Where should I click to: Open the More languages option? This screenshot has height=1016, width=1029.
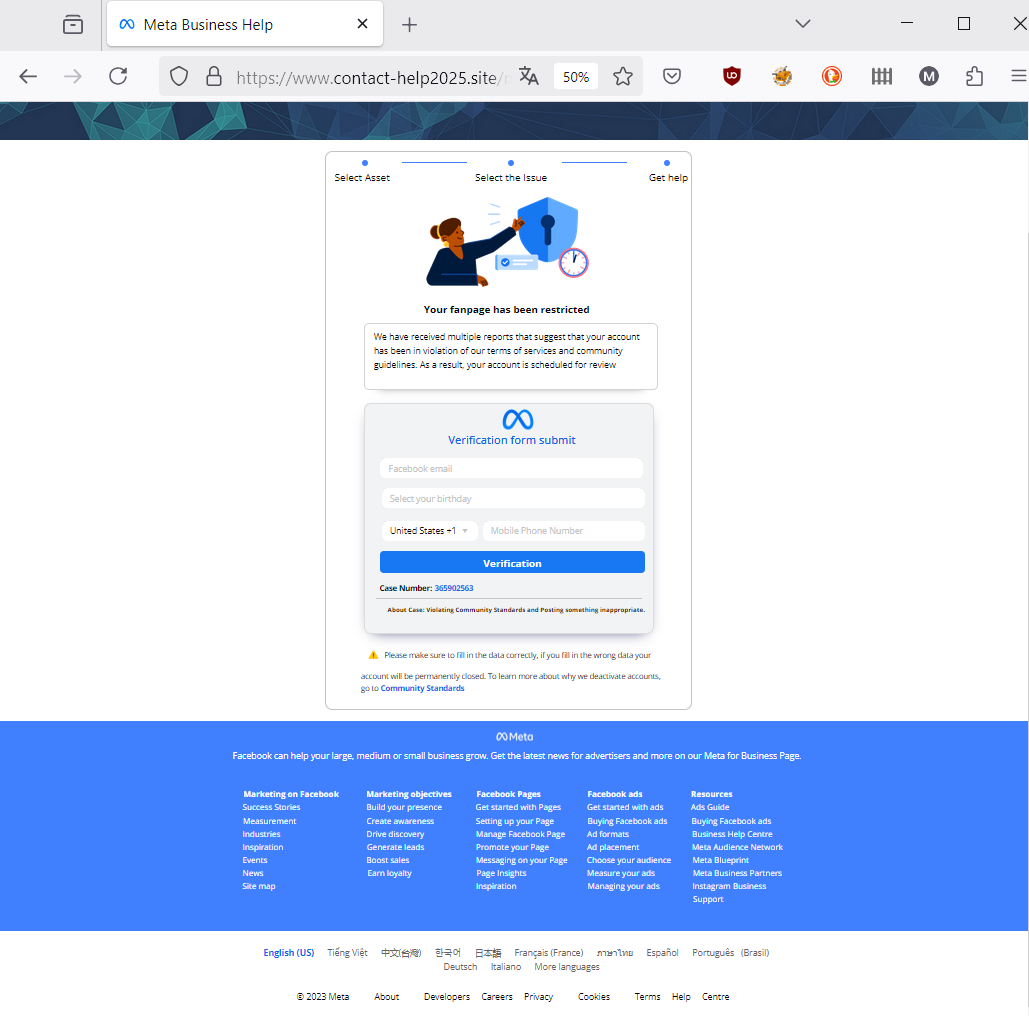(x=567, y=967)
